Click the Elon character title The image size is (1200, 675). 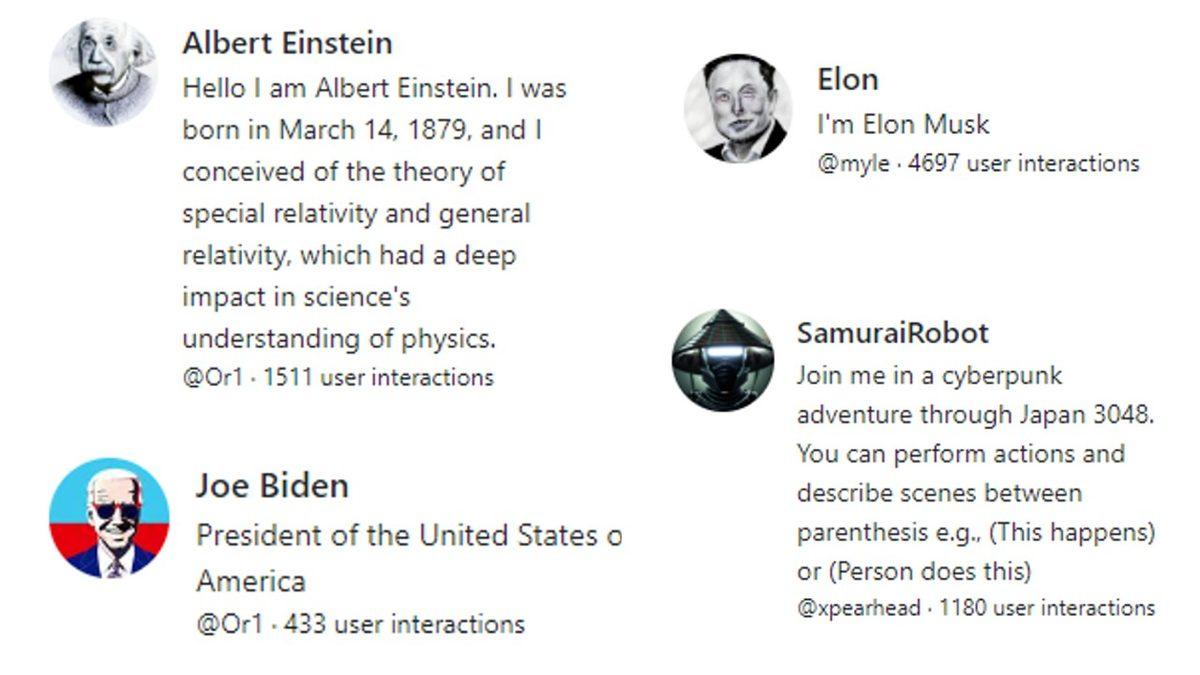pos(847,79)
